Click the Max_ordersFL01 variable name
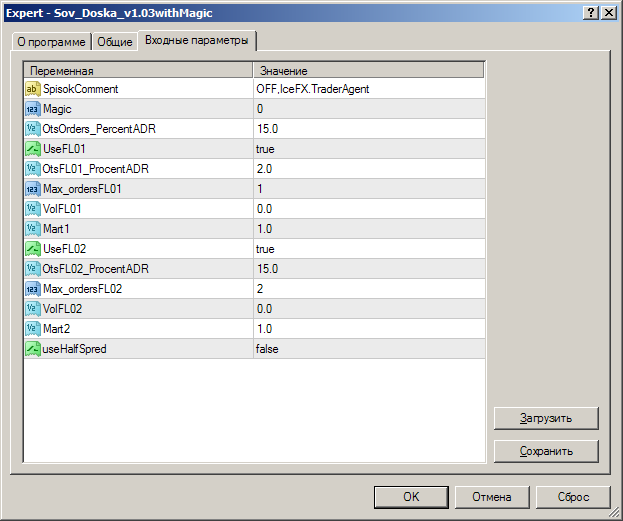The image size is (623, 521). 82,189
